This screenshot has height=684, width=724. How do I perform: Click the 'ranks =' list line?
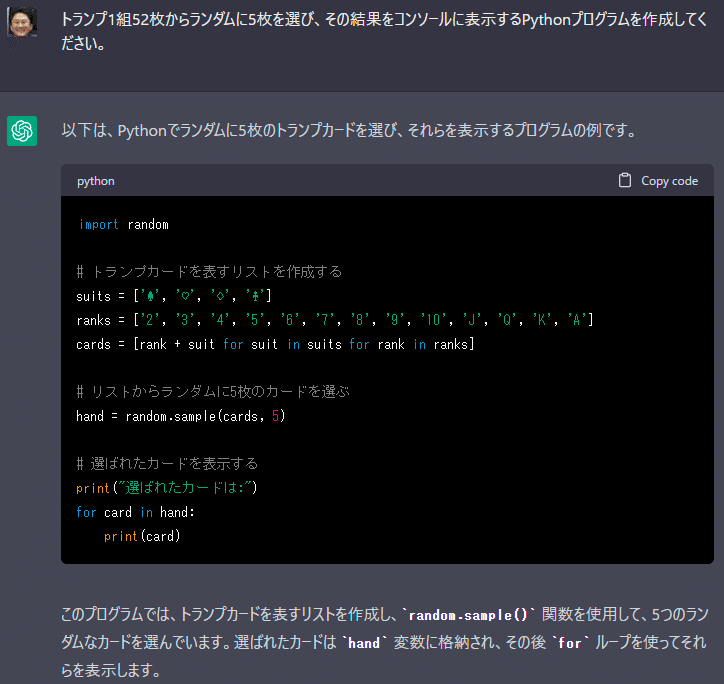335,320
